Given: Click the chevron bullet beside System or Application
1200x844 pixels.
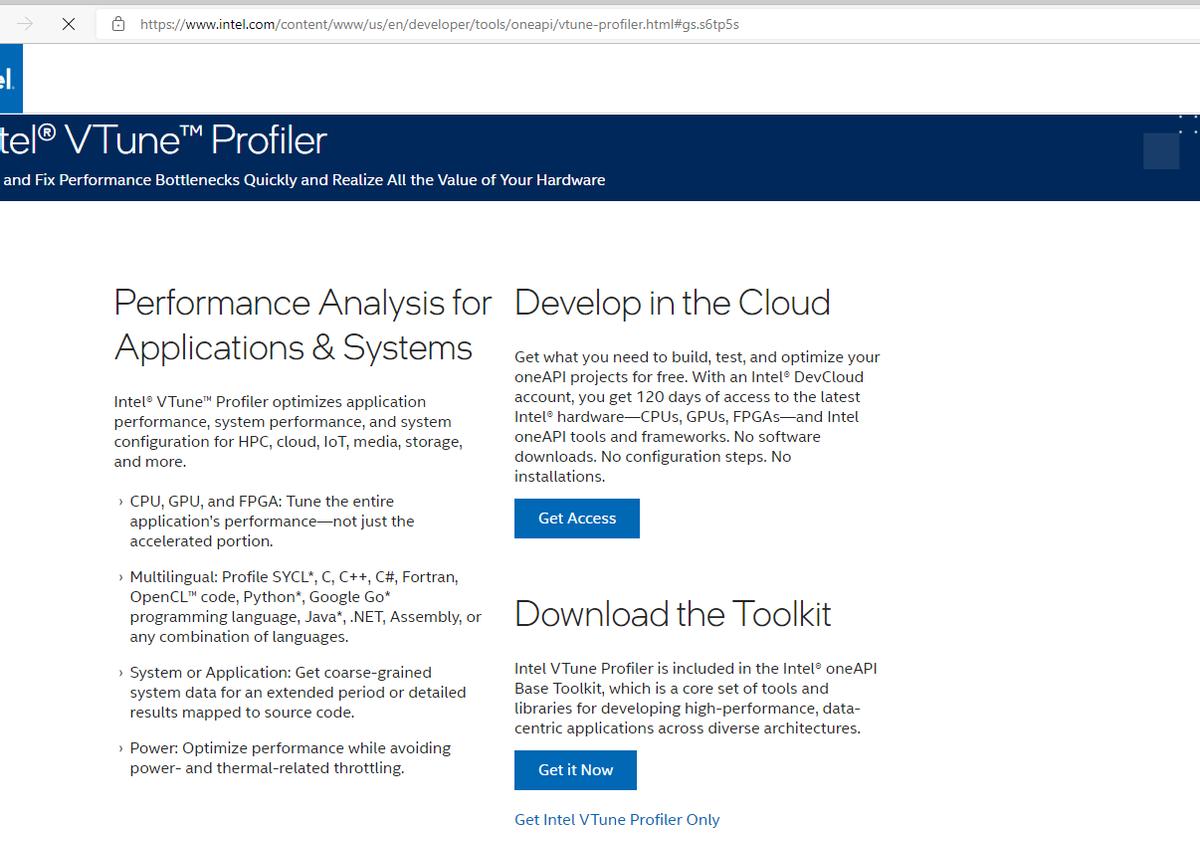Looking at the screenshot, I should 120,673.
